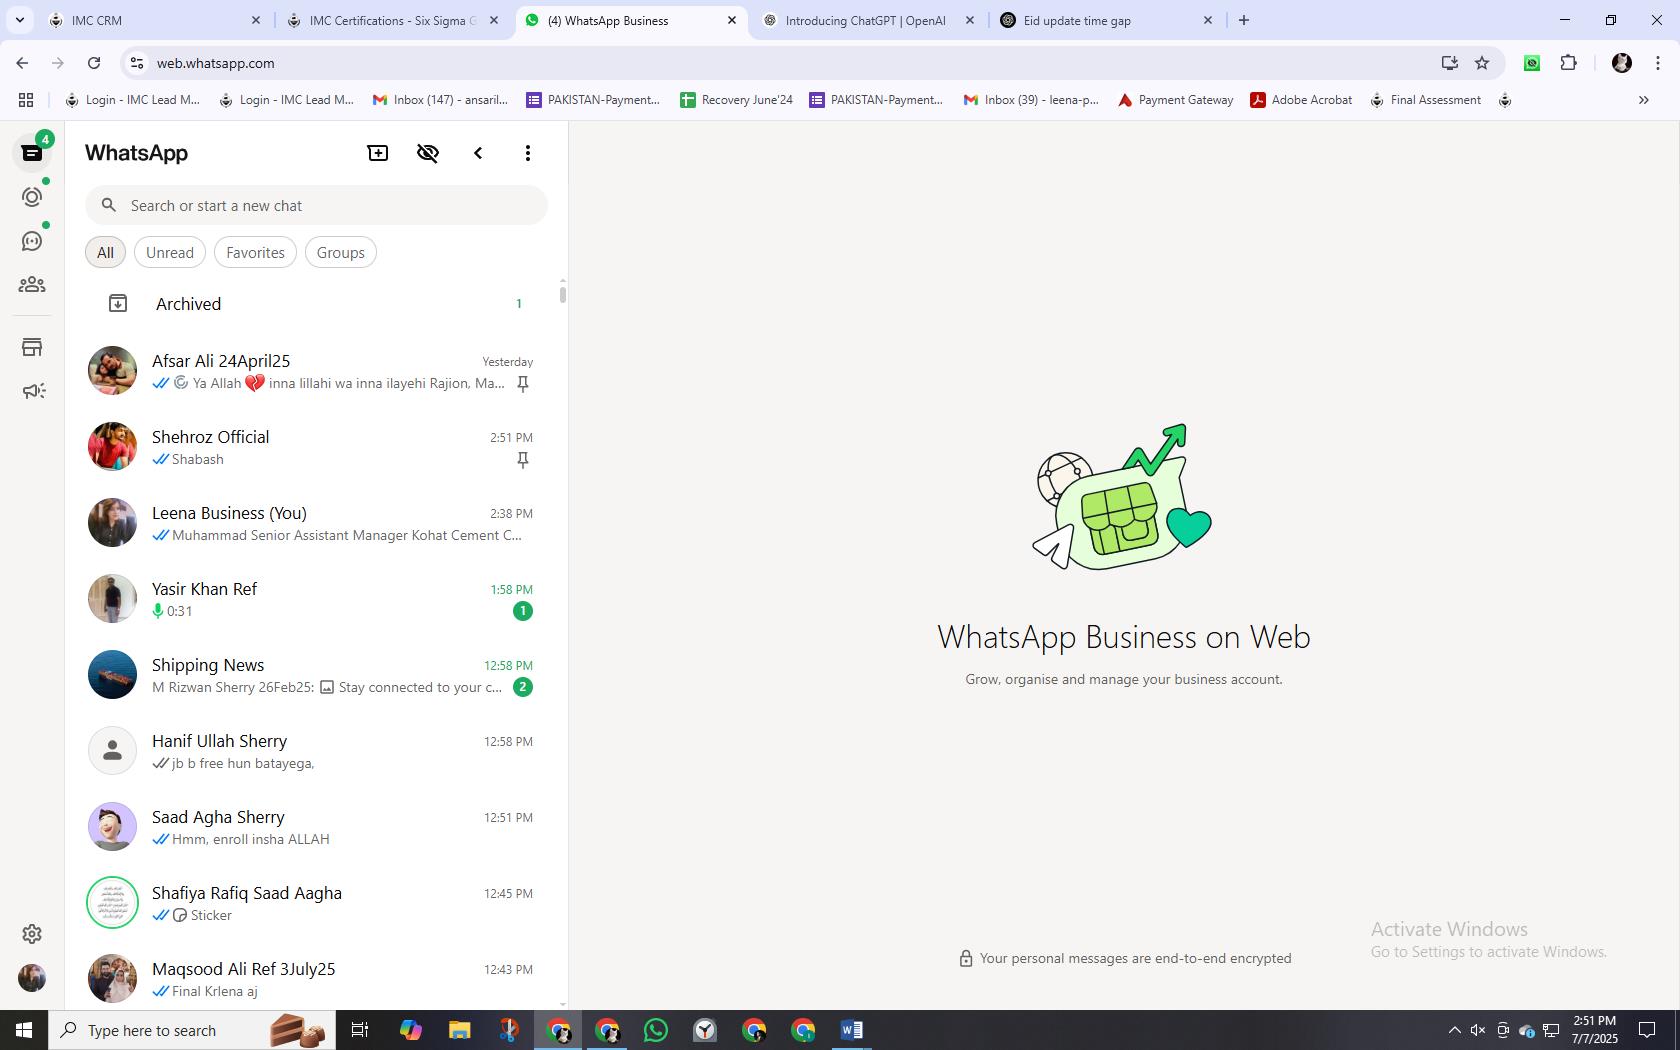Open Advertise megaphone icon in sidebar
The width and height of the screenshot is (1680, 1050).
pyautogui.click(x=33, y=391)
